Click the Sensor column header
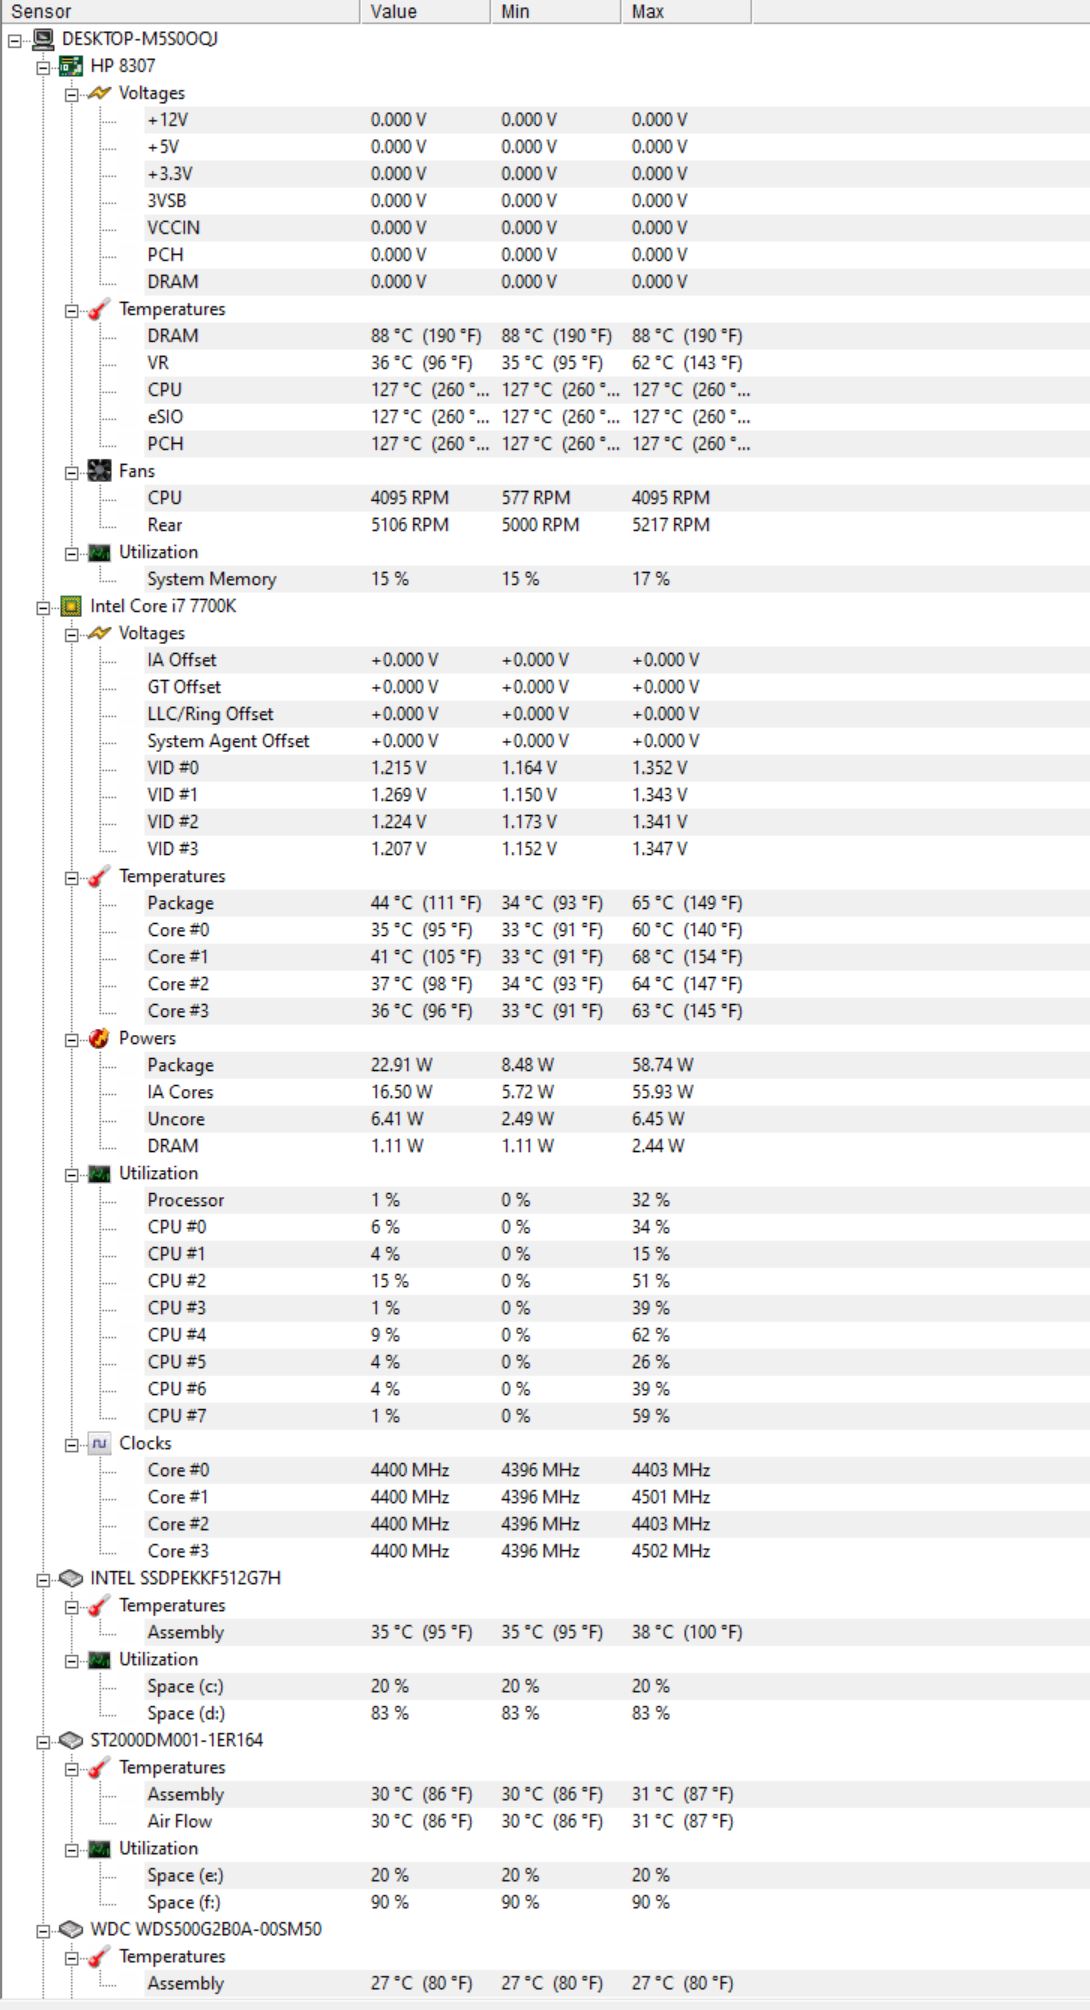 coord(180,11)
